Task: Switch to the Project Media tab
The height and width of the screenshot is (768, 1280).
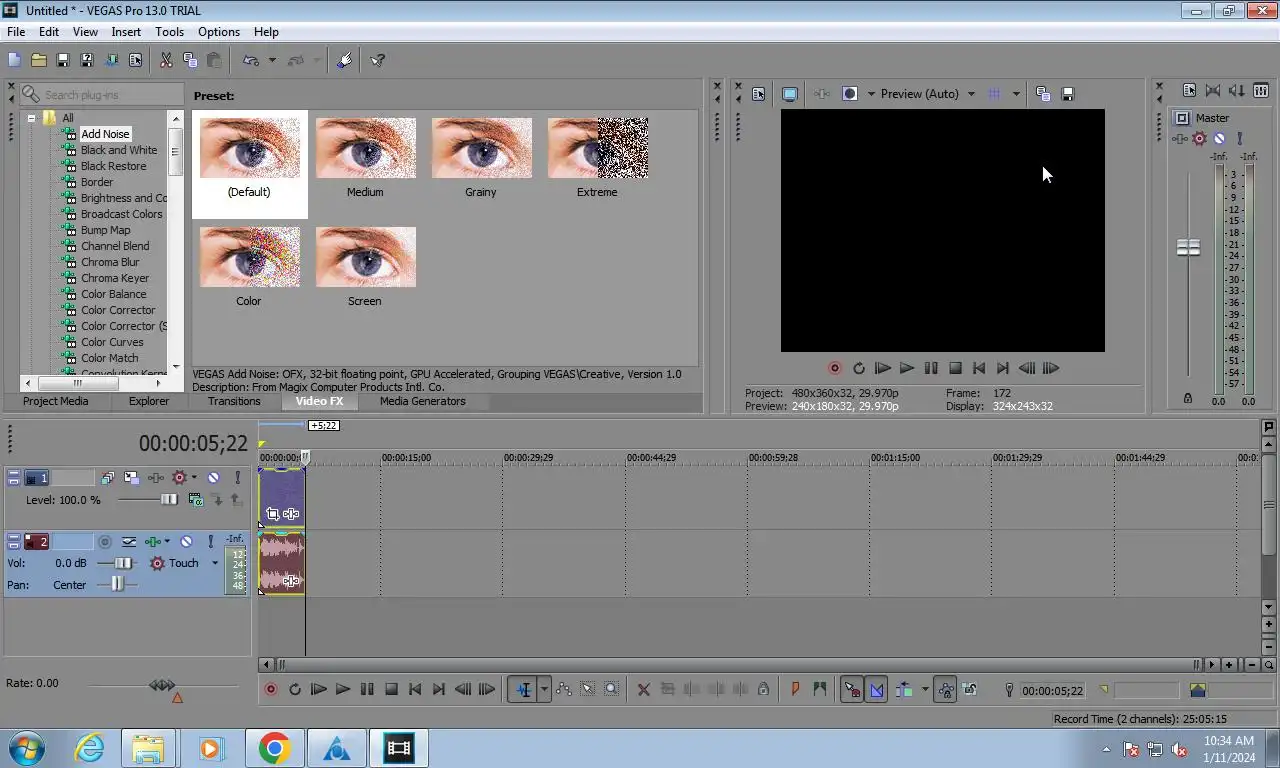Action: [x=55, y=401]
